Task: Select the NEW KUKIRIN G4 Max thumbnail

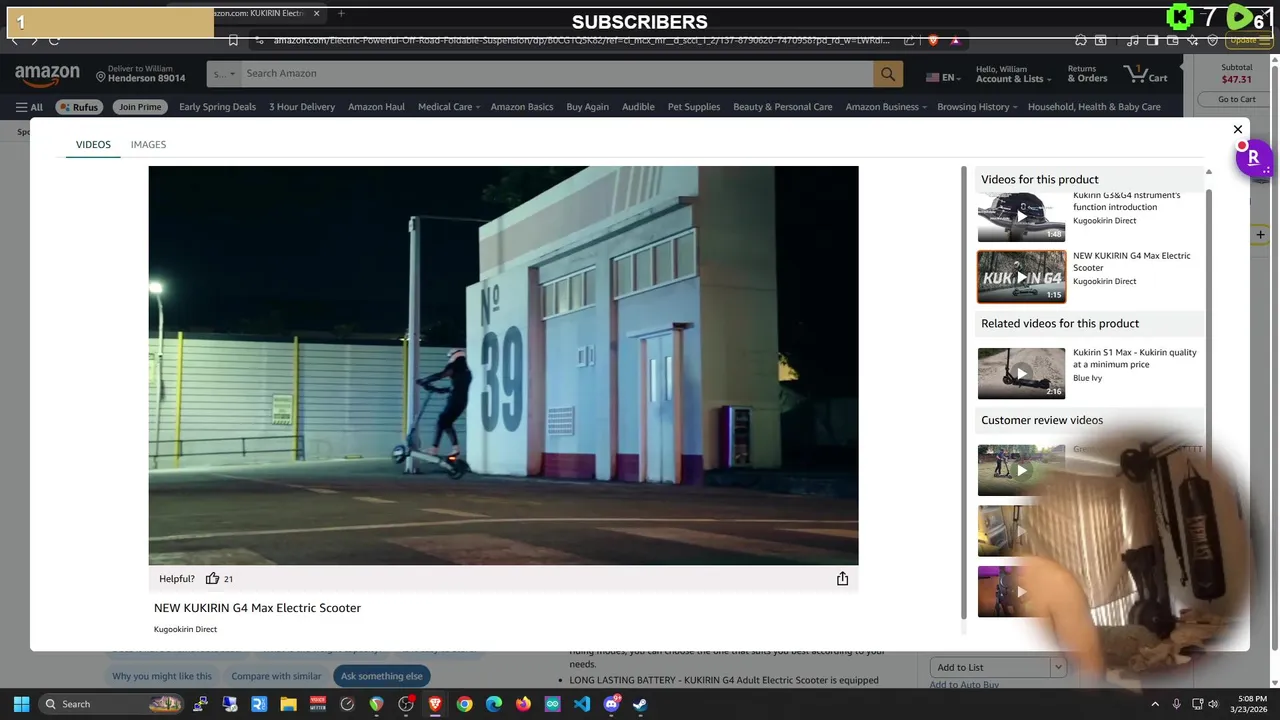Action: [x=1021, y=277]
